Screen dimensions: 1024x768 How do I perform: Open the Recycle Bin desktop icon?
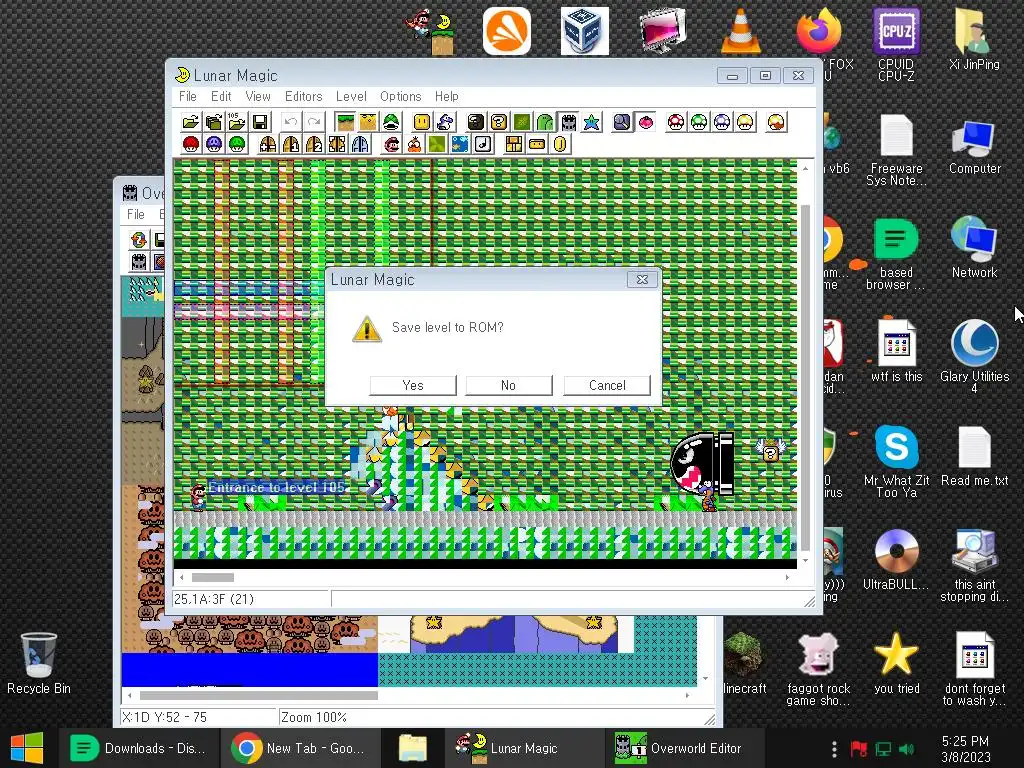[x=39, y=664]
